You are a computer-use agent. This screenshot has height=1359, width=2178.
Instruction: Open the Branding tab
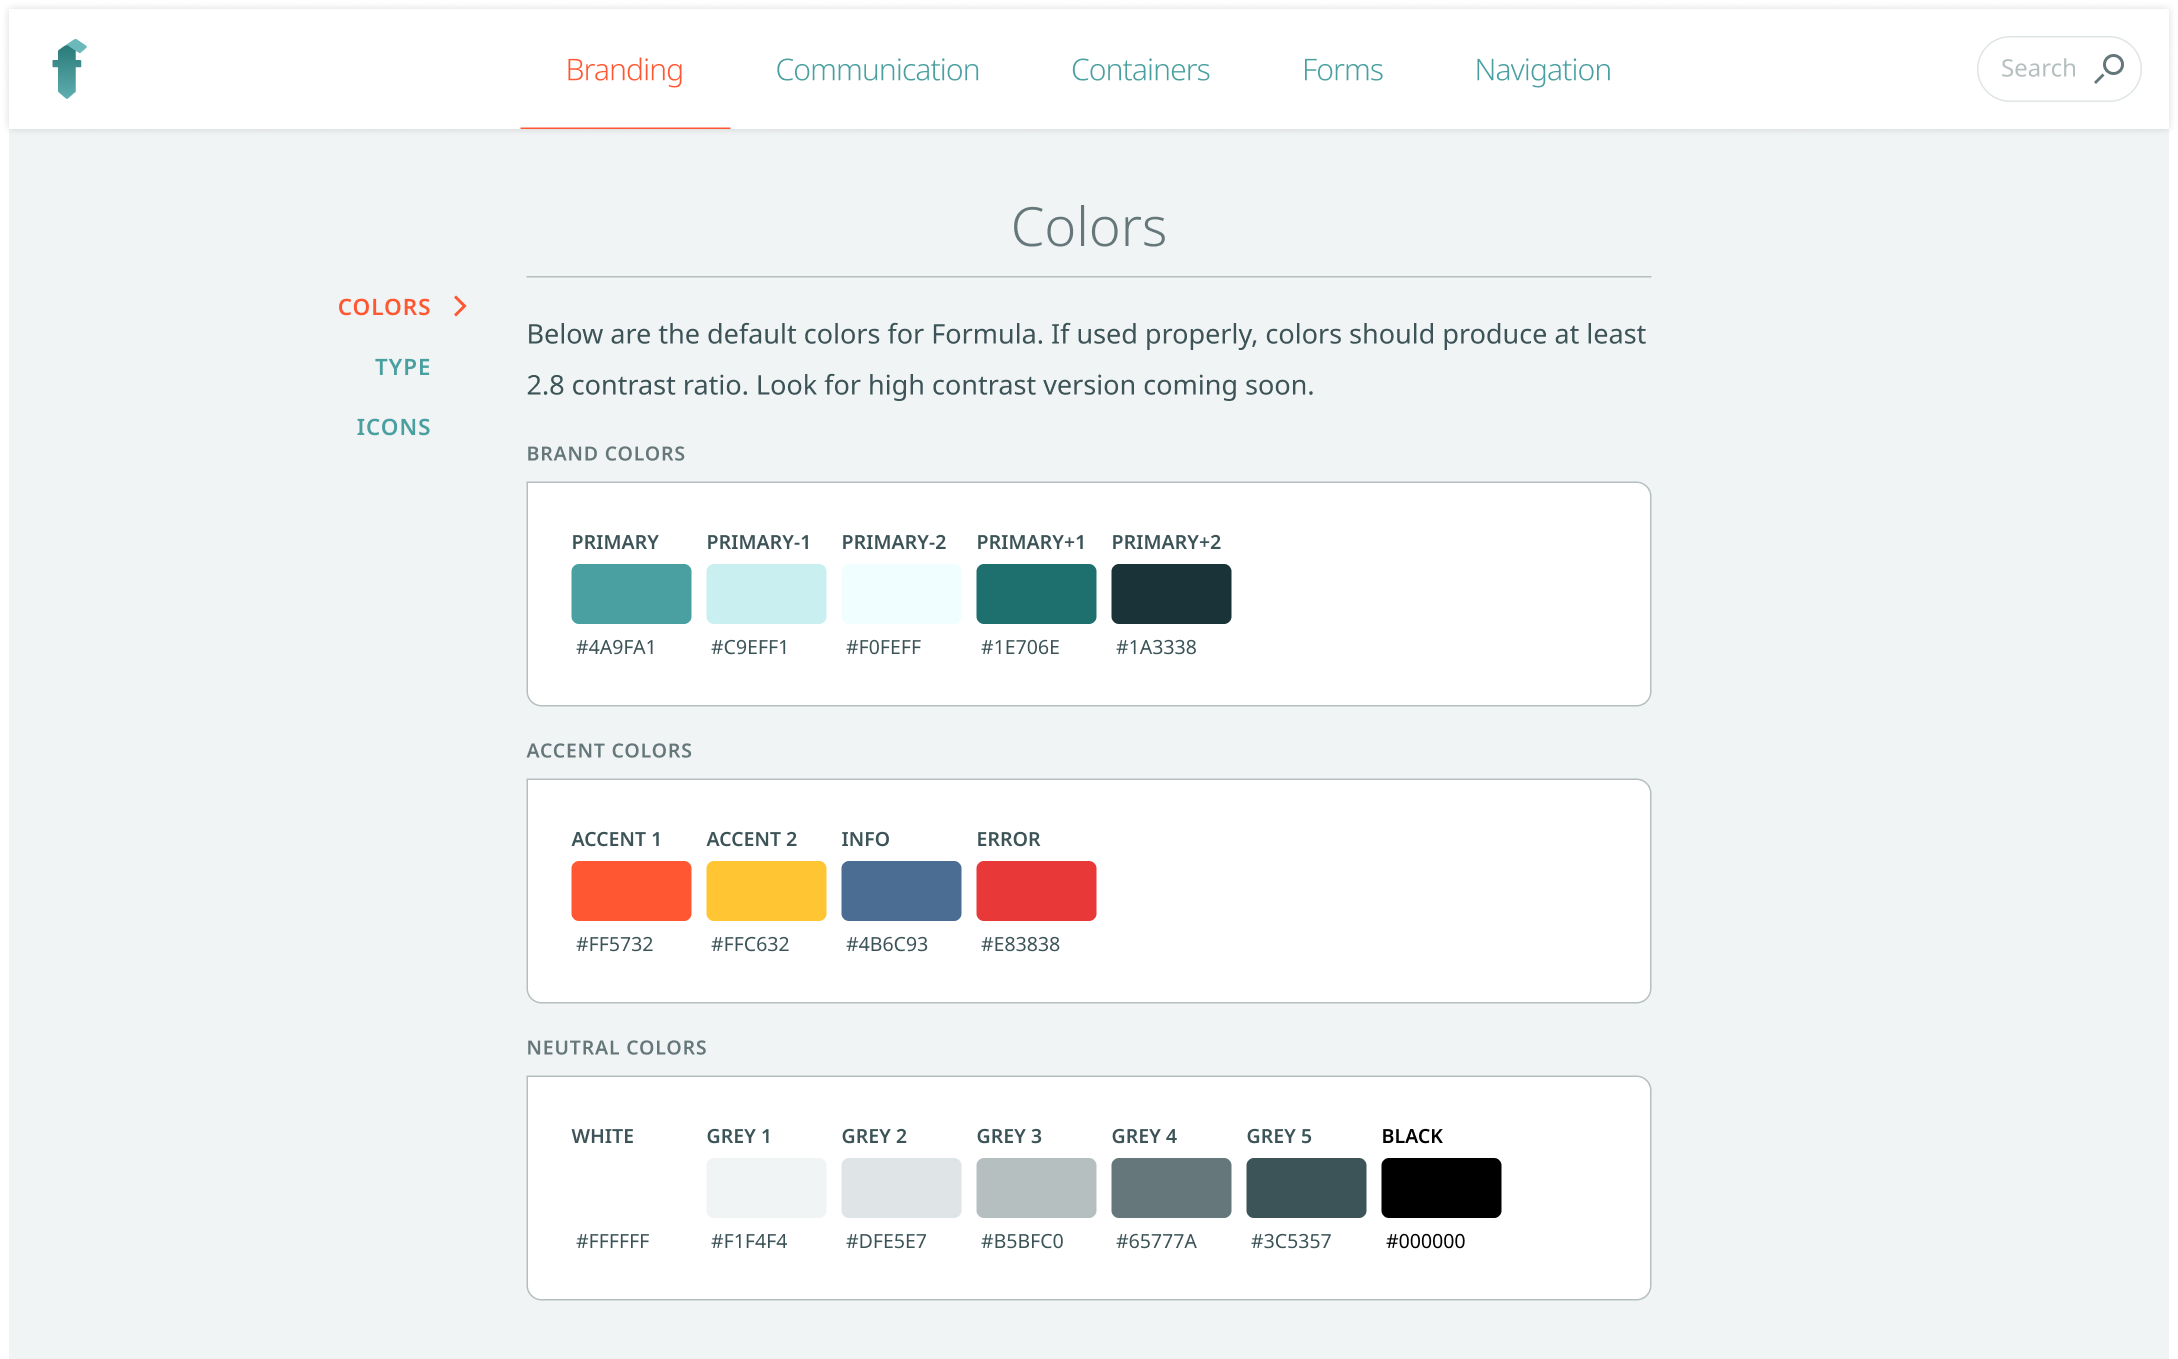[x=624, y=70]
